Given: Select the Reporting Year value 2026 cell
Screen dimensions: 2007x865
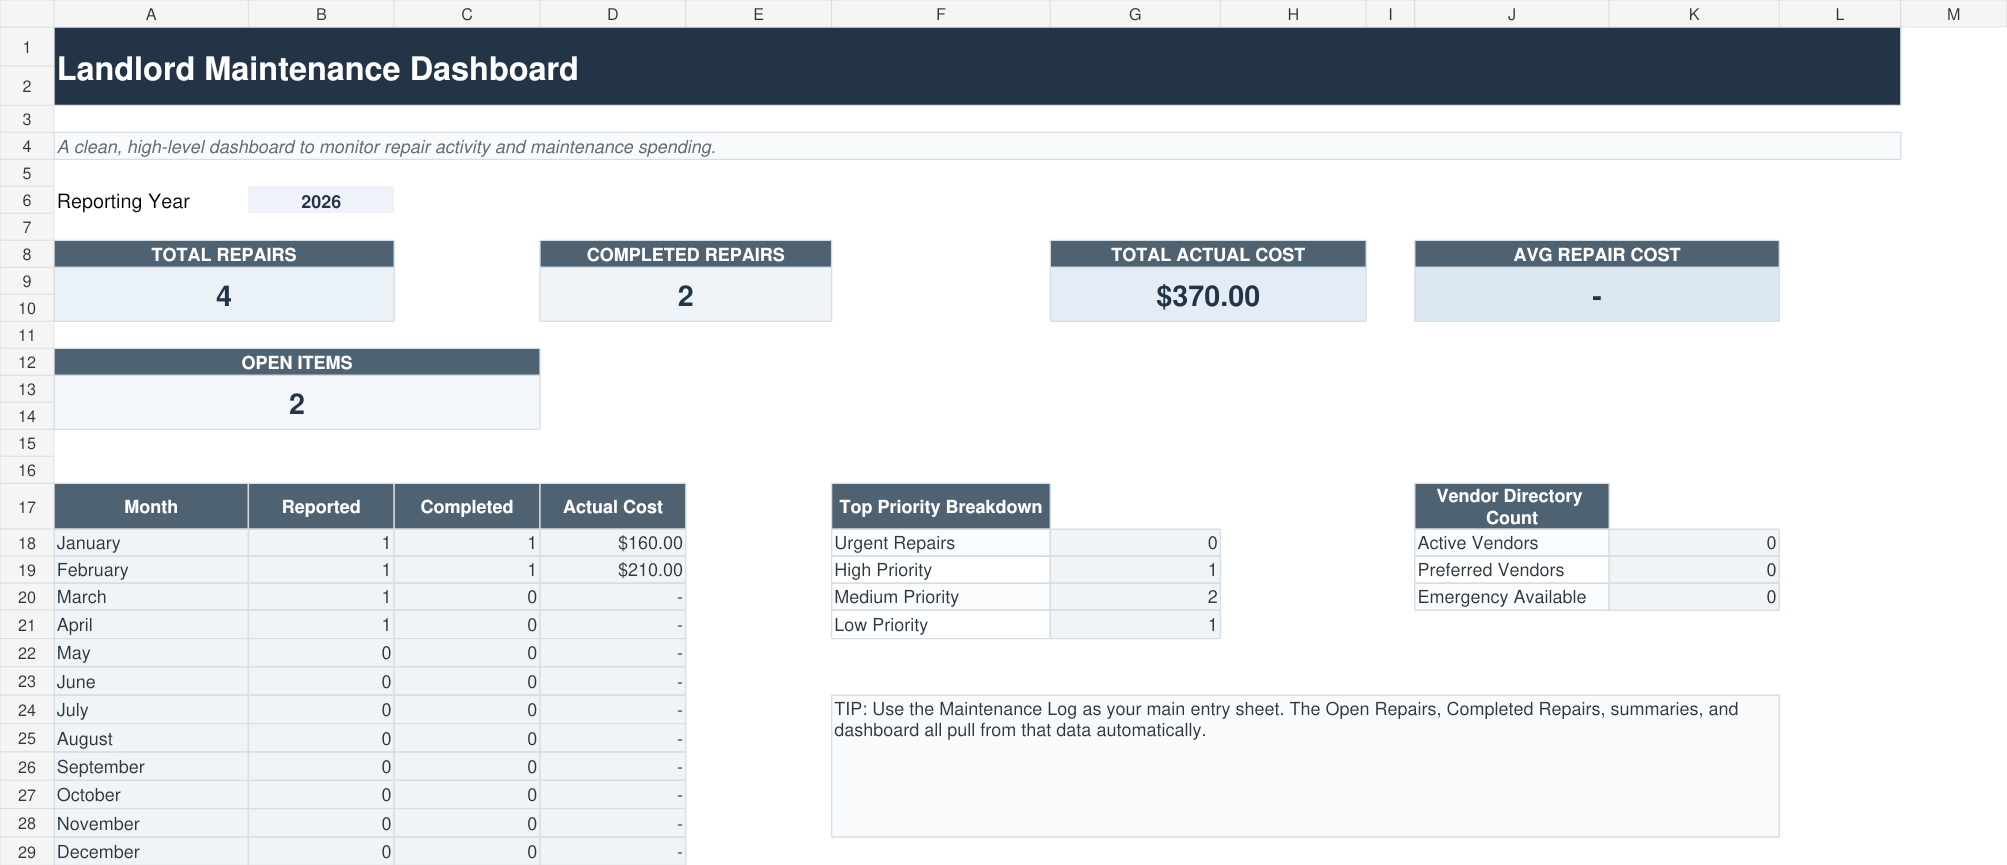Looking at the screenshot, I should 321,200.
